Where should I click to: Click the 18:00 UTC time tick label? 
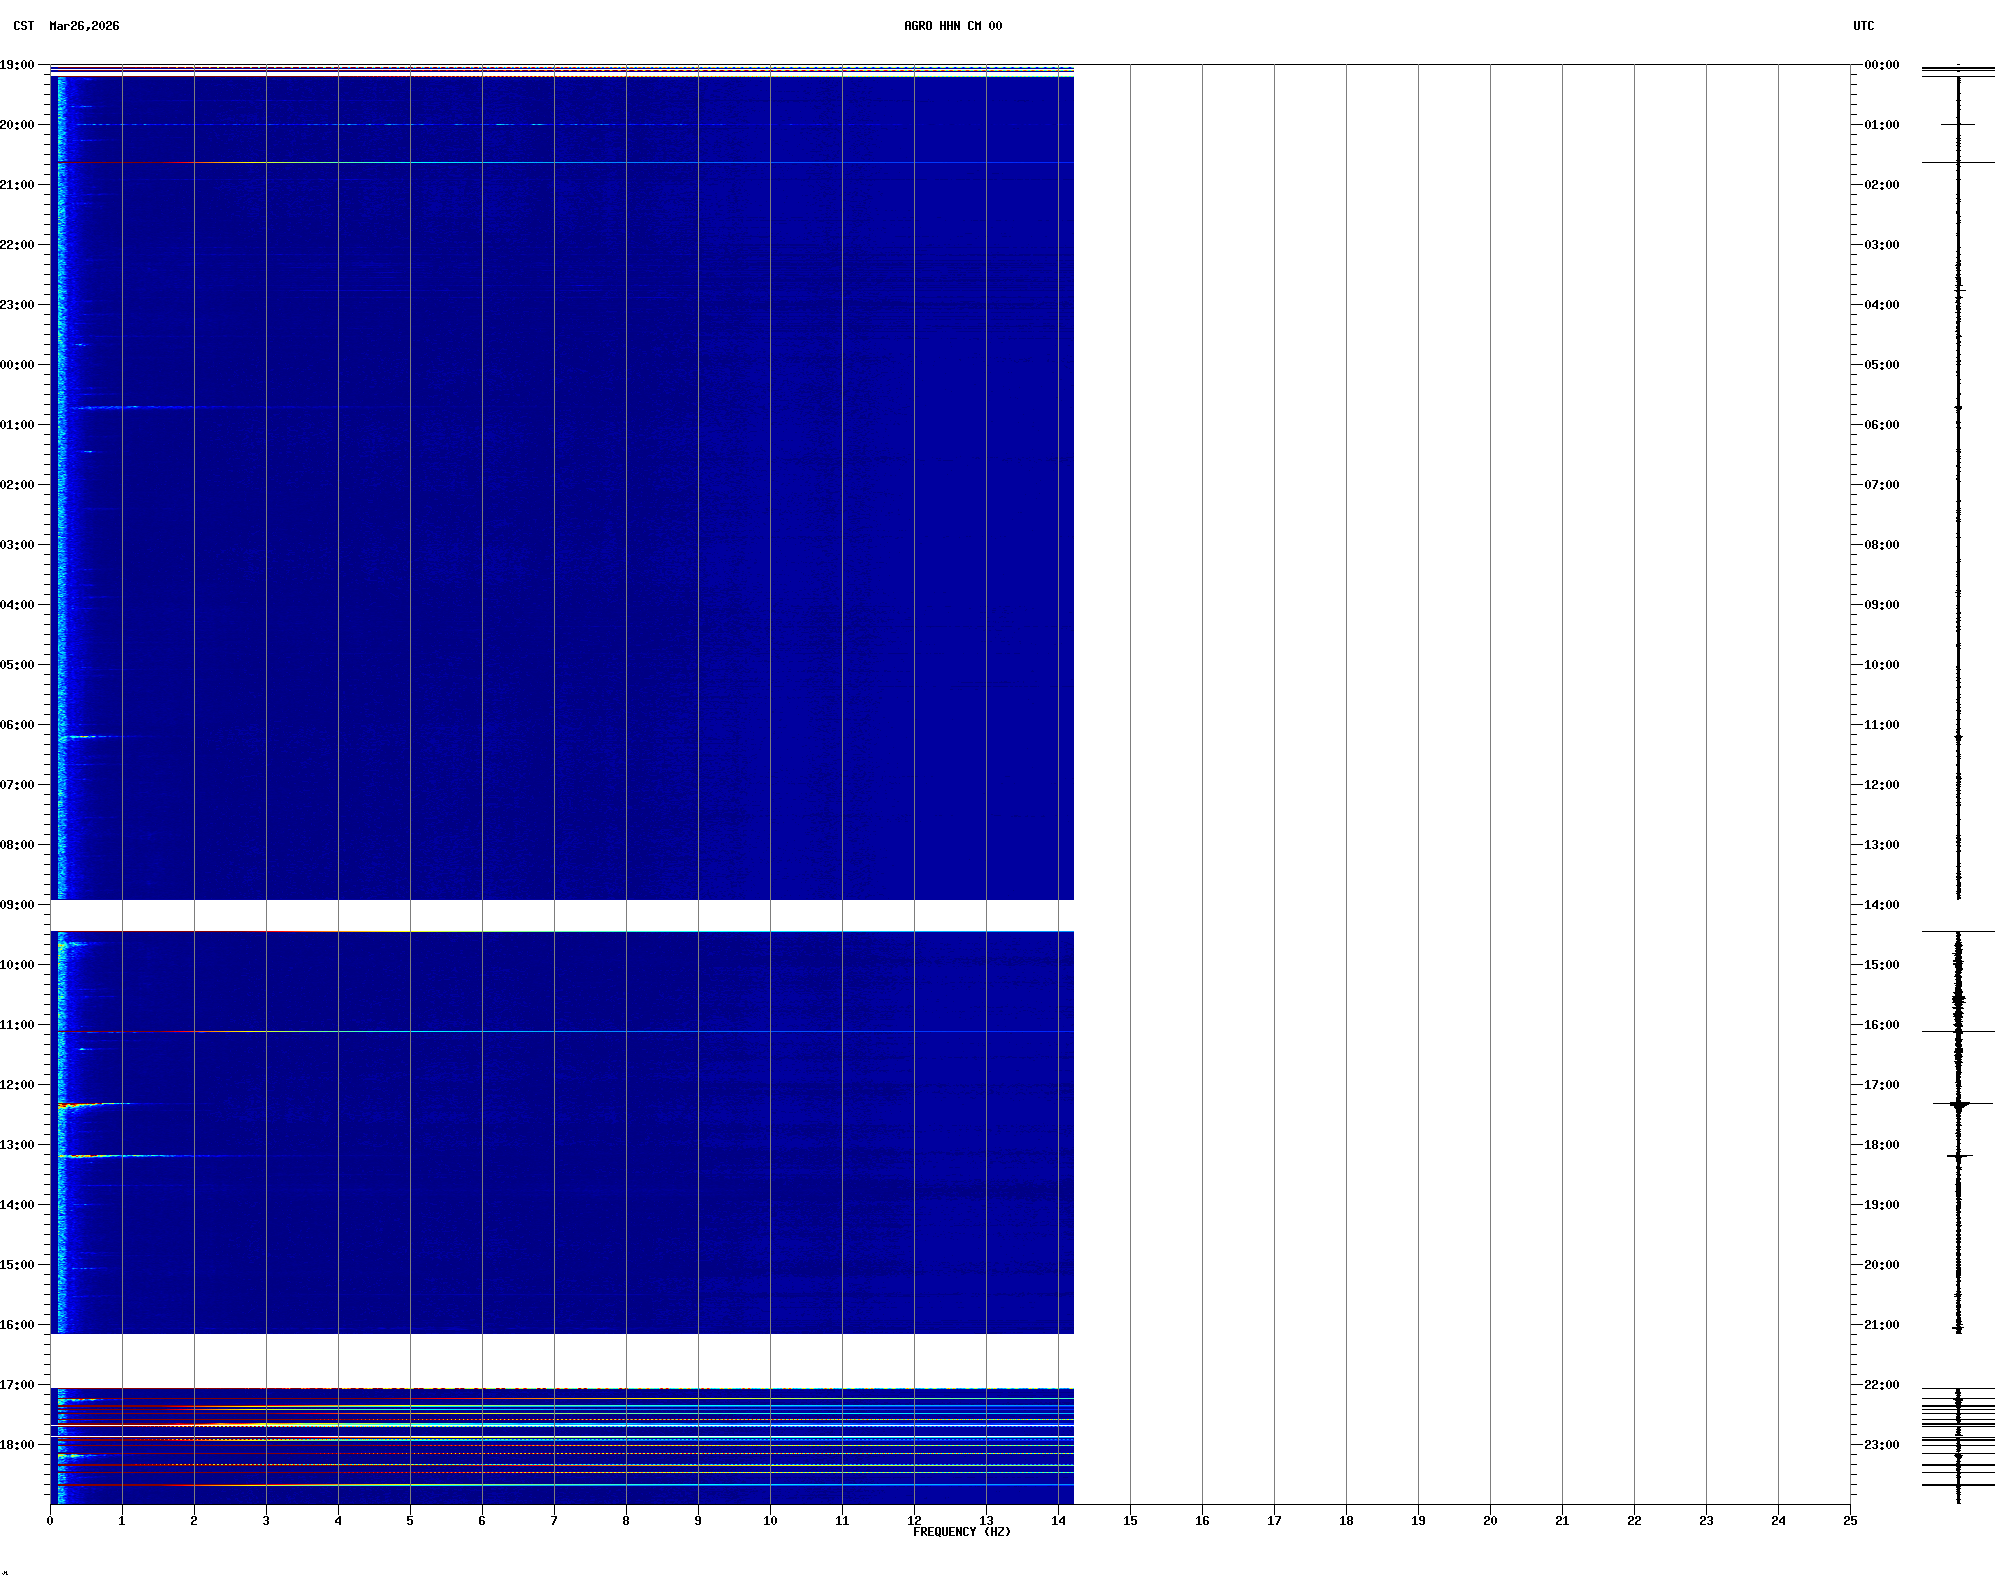1881,1145
